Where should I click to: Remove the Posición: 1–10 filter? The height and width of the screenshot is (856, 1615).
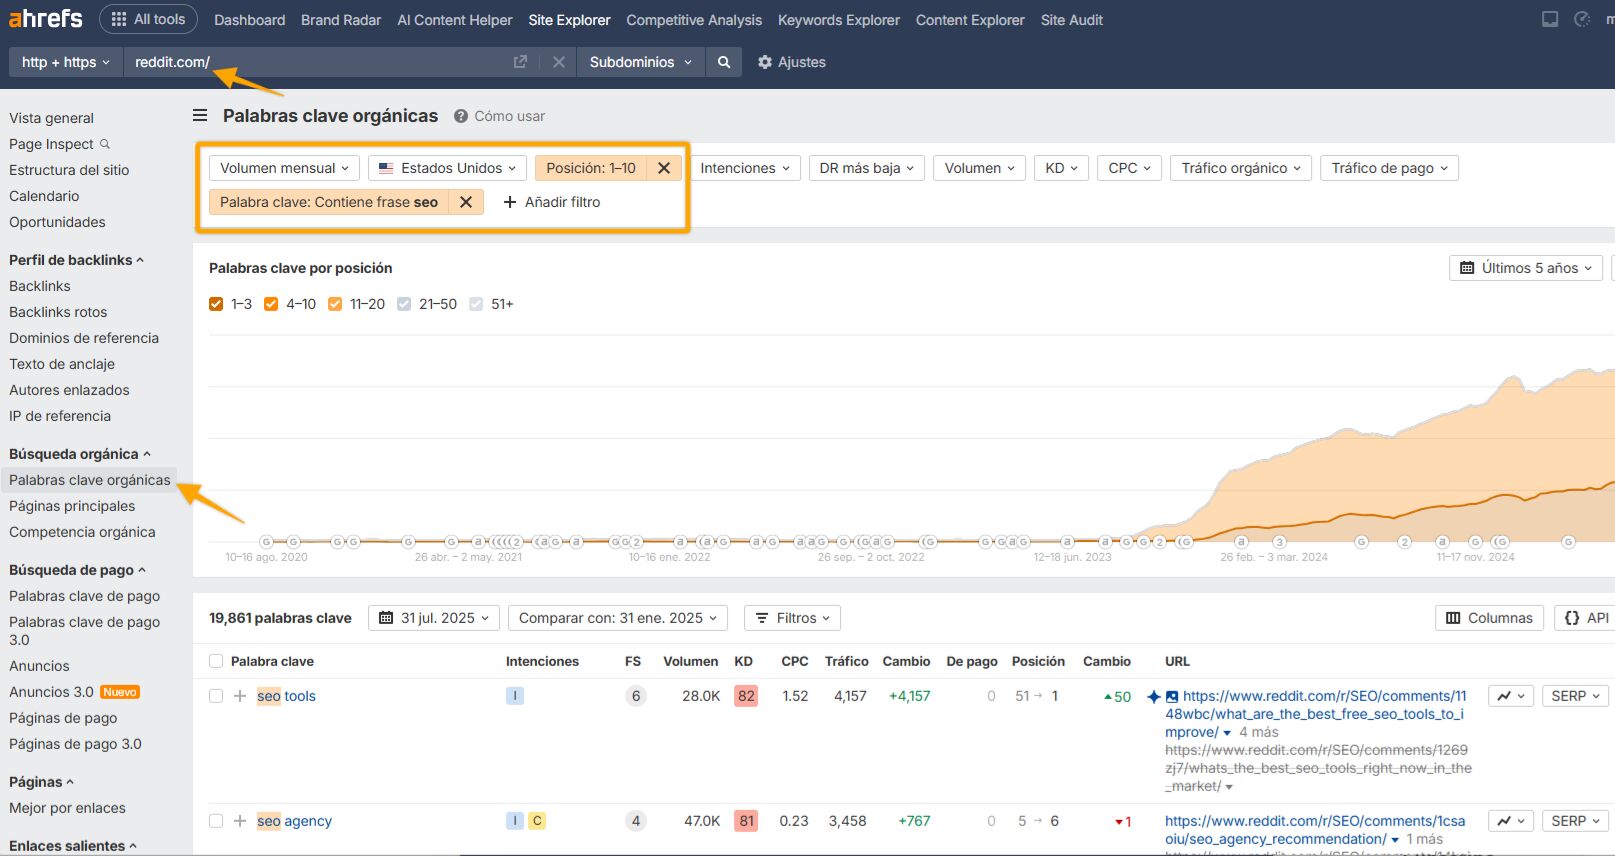click(x=664, y=168)
